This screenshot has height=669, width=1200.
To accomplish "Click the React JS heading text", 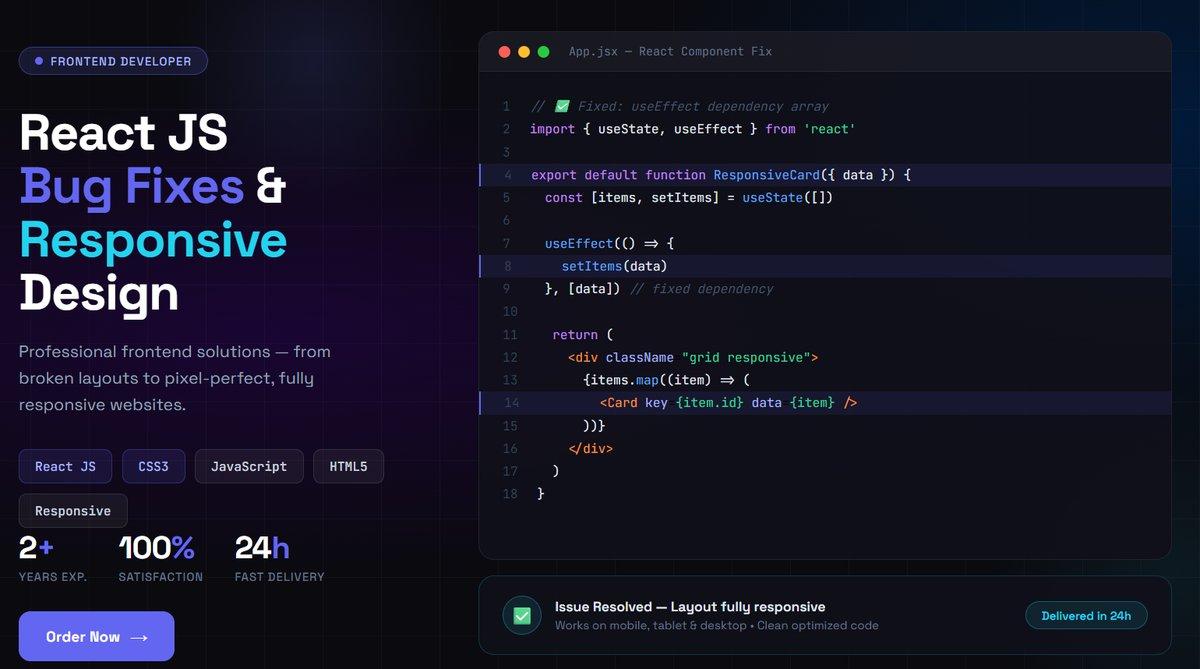I will coord(123,132).
